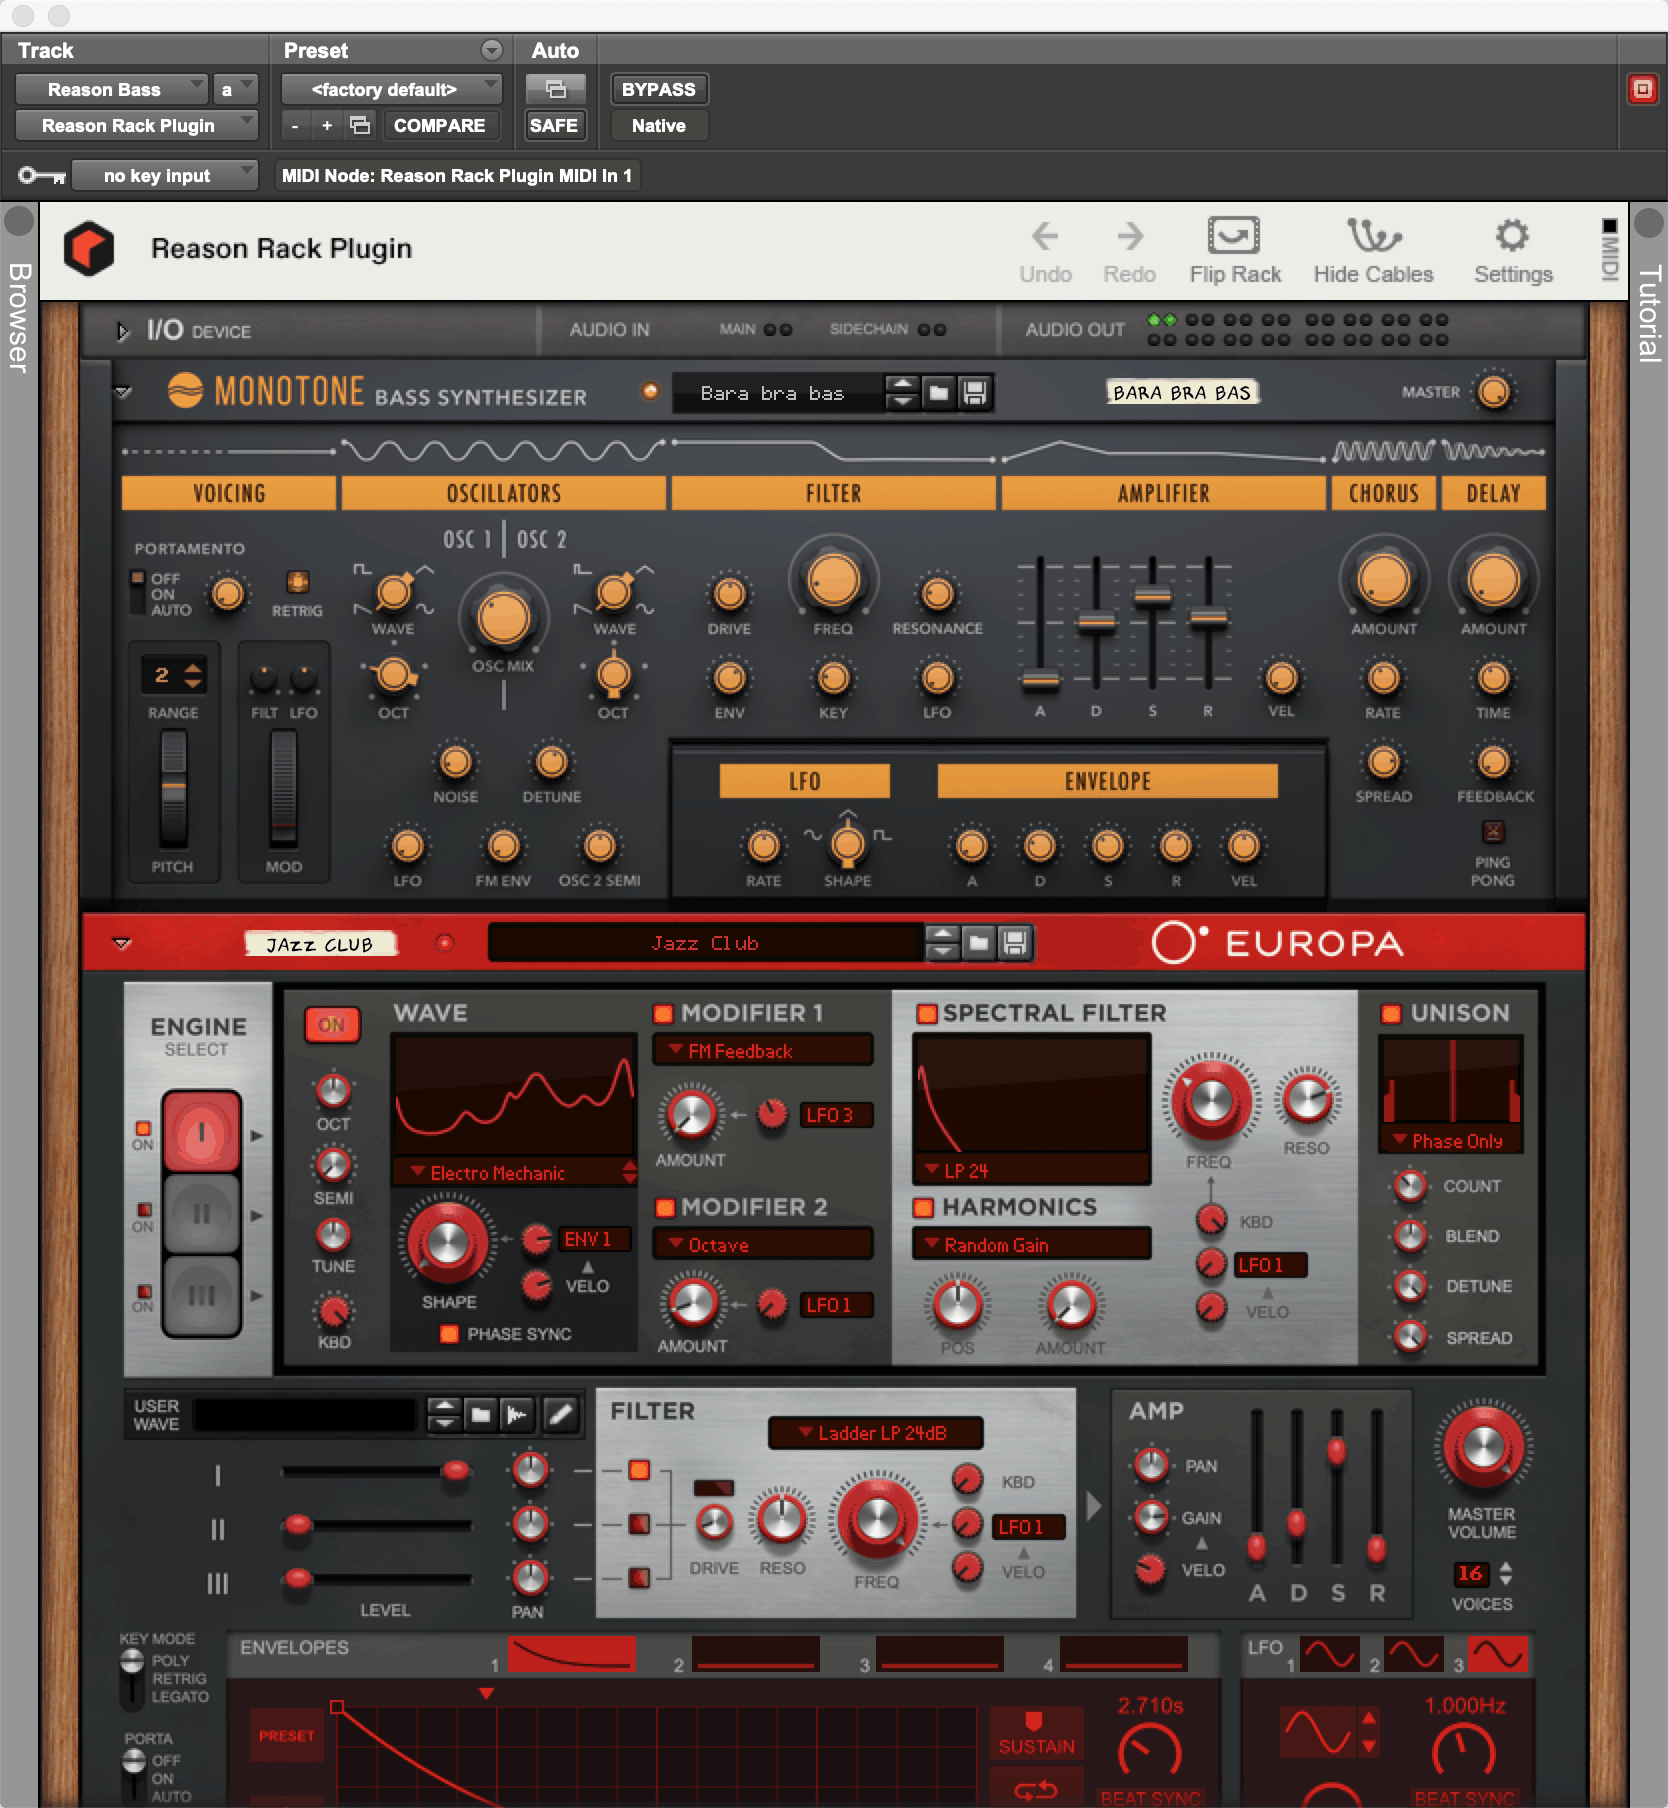Toggle HARMONICS enable square
This screenshot has width=1668, height=1808.
[x=923, y=1208]
